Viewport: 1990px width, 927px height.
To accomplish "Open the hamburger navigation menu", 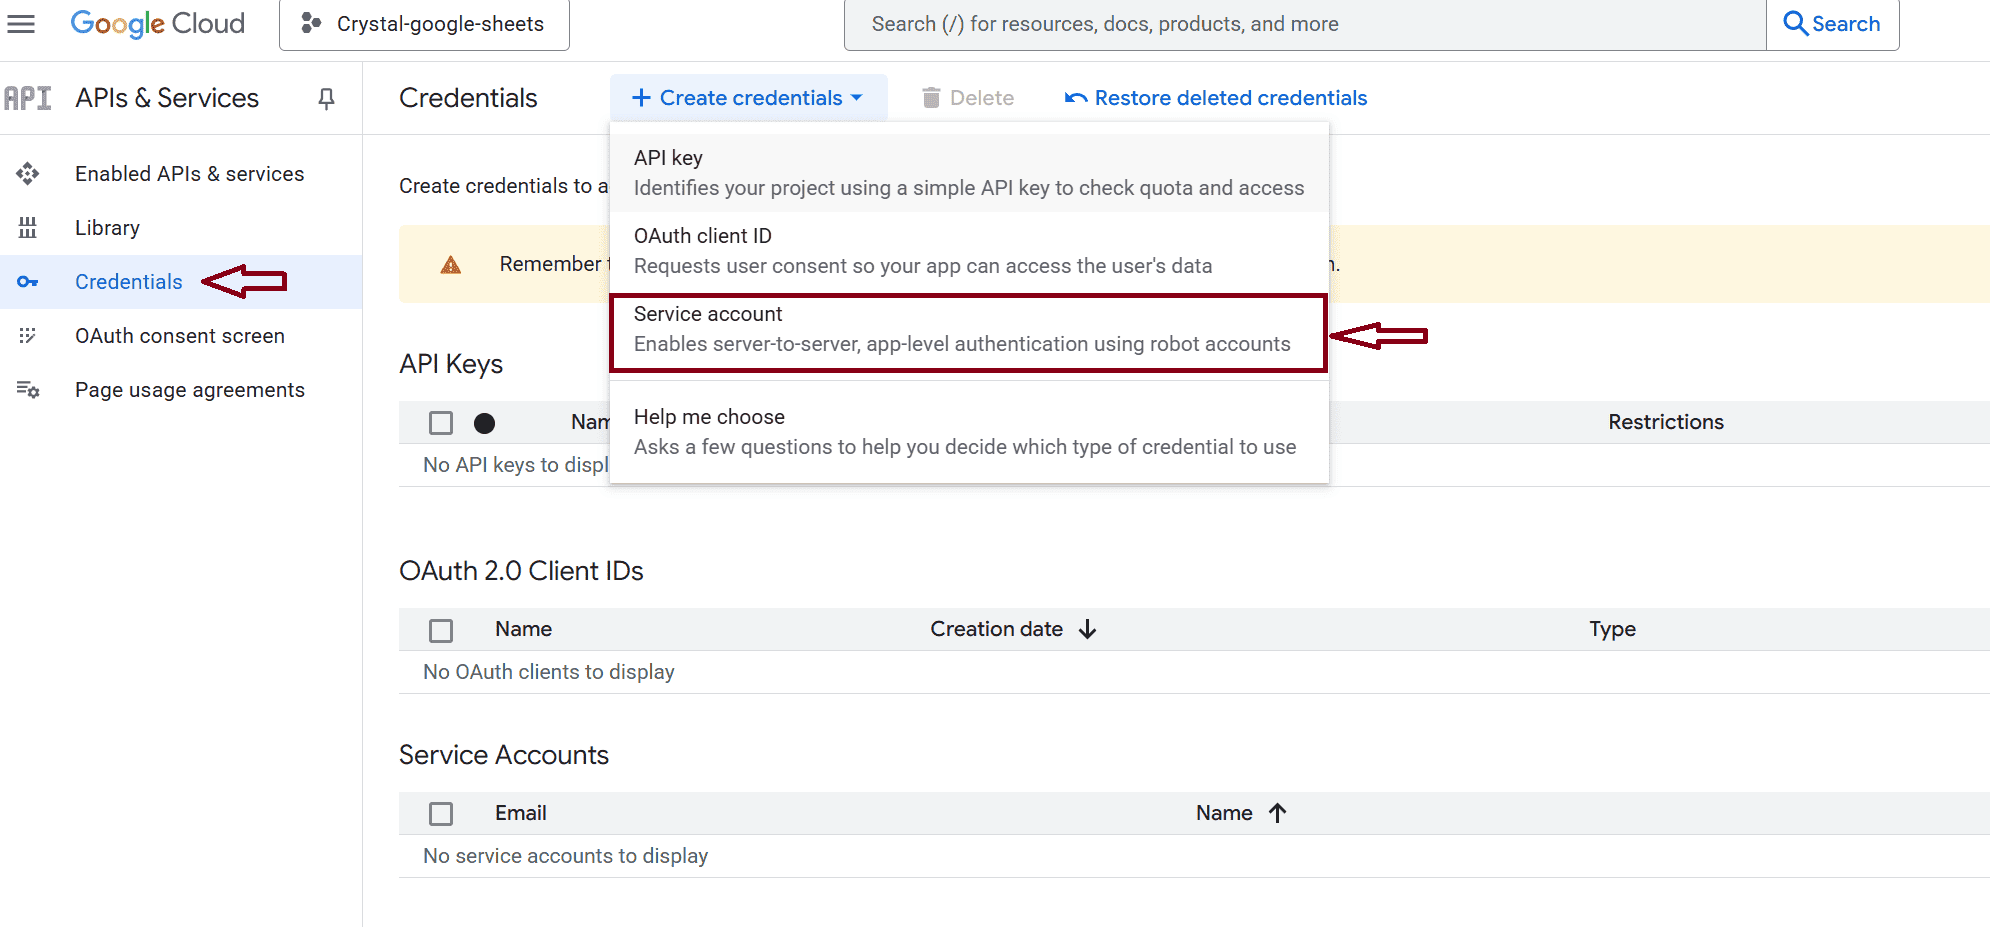I will point(21,24).
